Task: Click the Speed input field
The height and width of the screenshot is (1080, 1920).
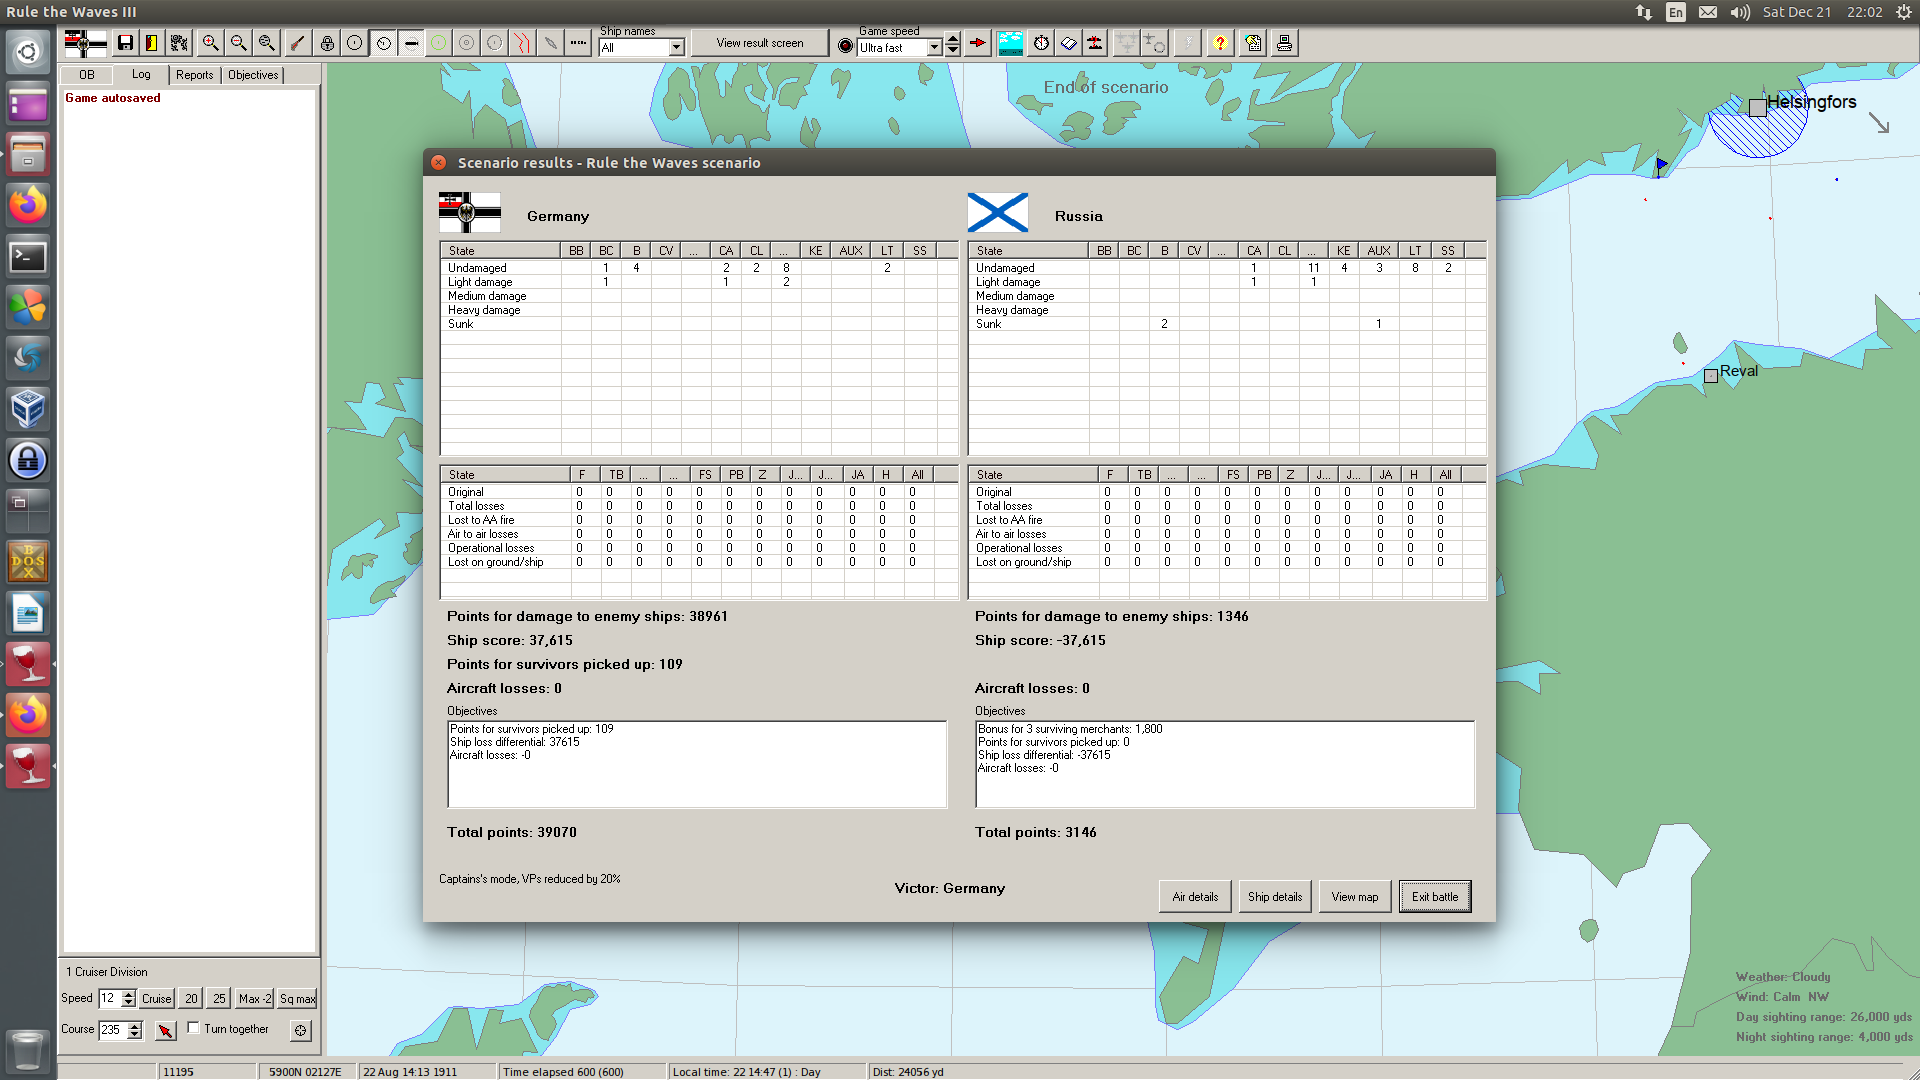Action: [x=110, y=999]
